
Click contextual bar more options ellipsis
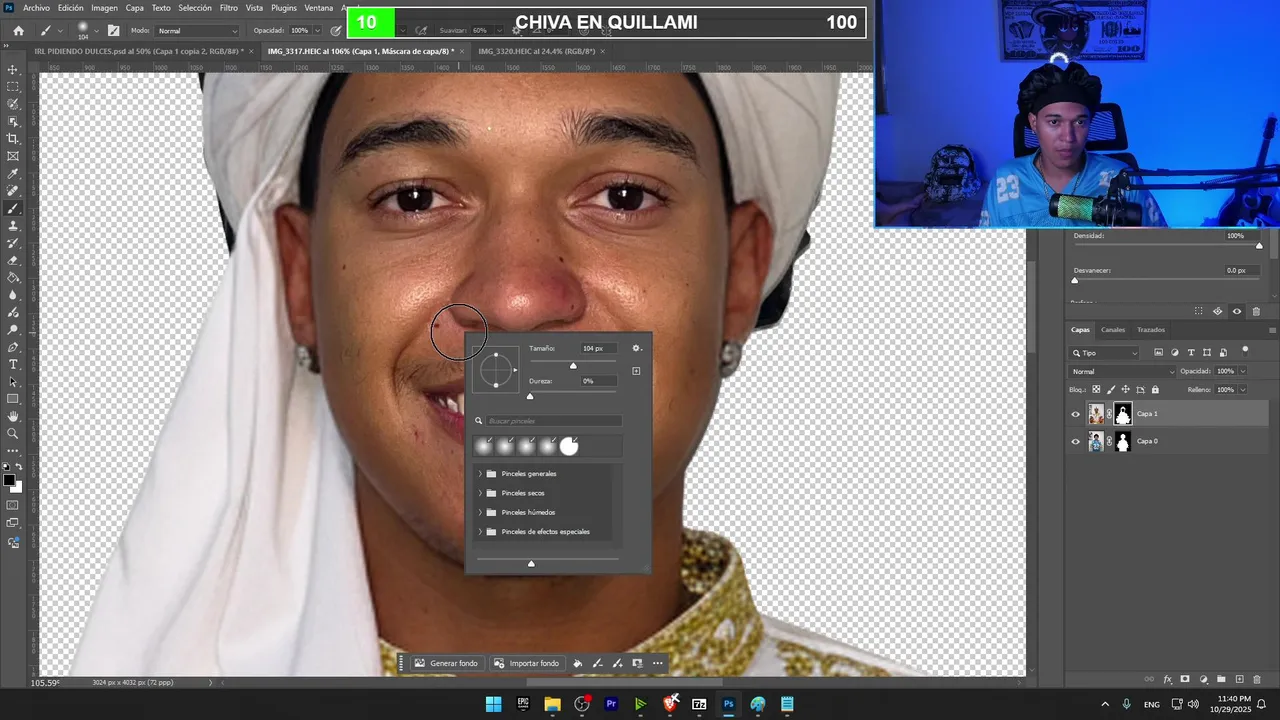tap(657, 663)
